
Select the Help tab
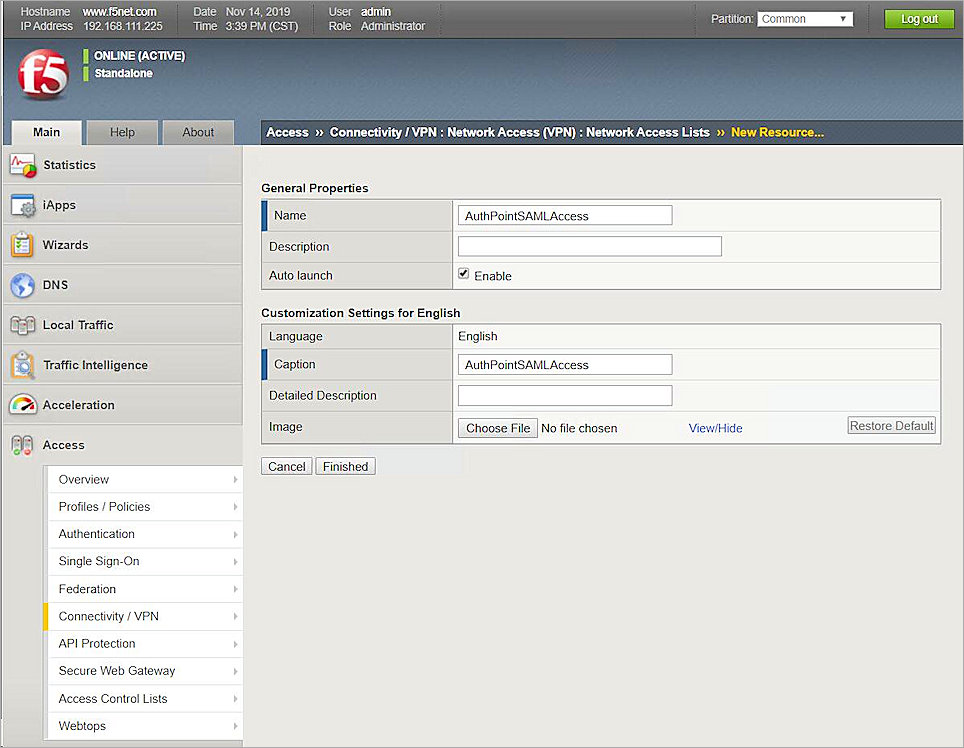121,131
